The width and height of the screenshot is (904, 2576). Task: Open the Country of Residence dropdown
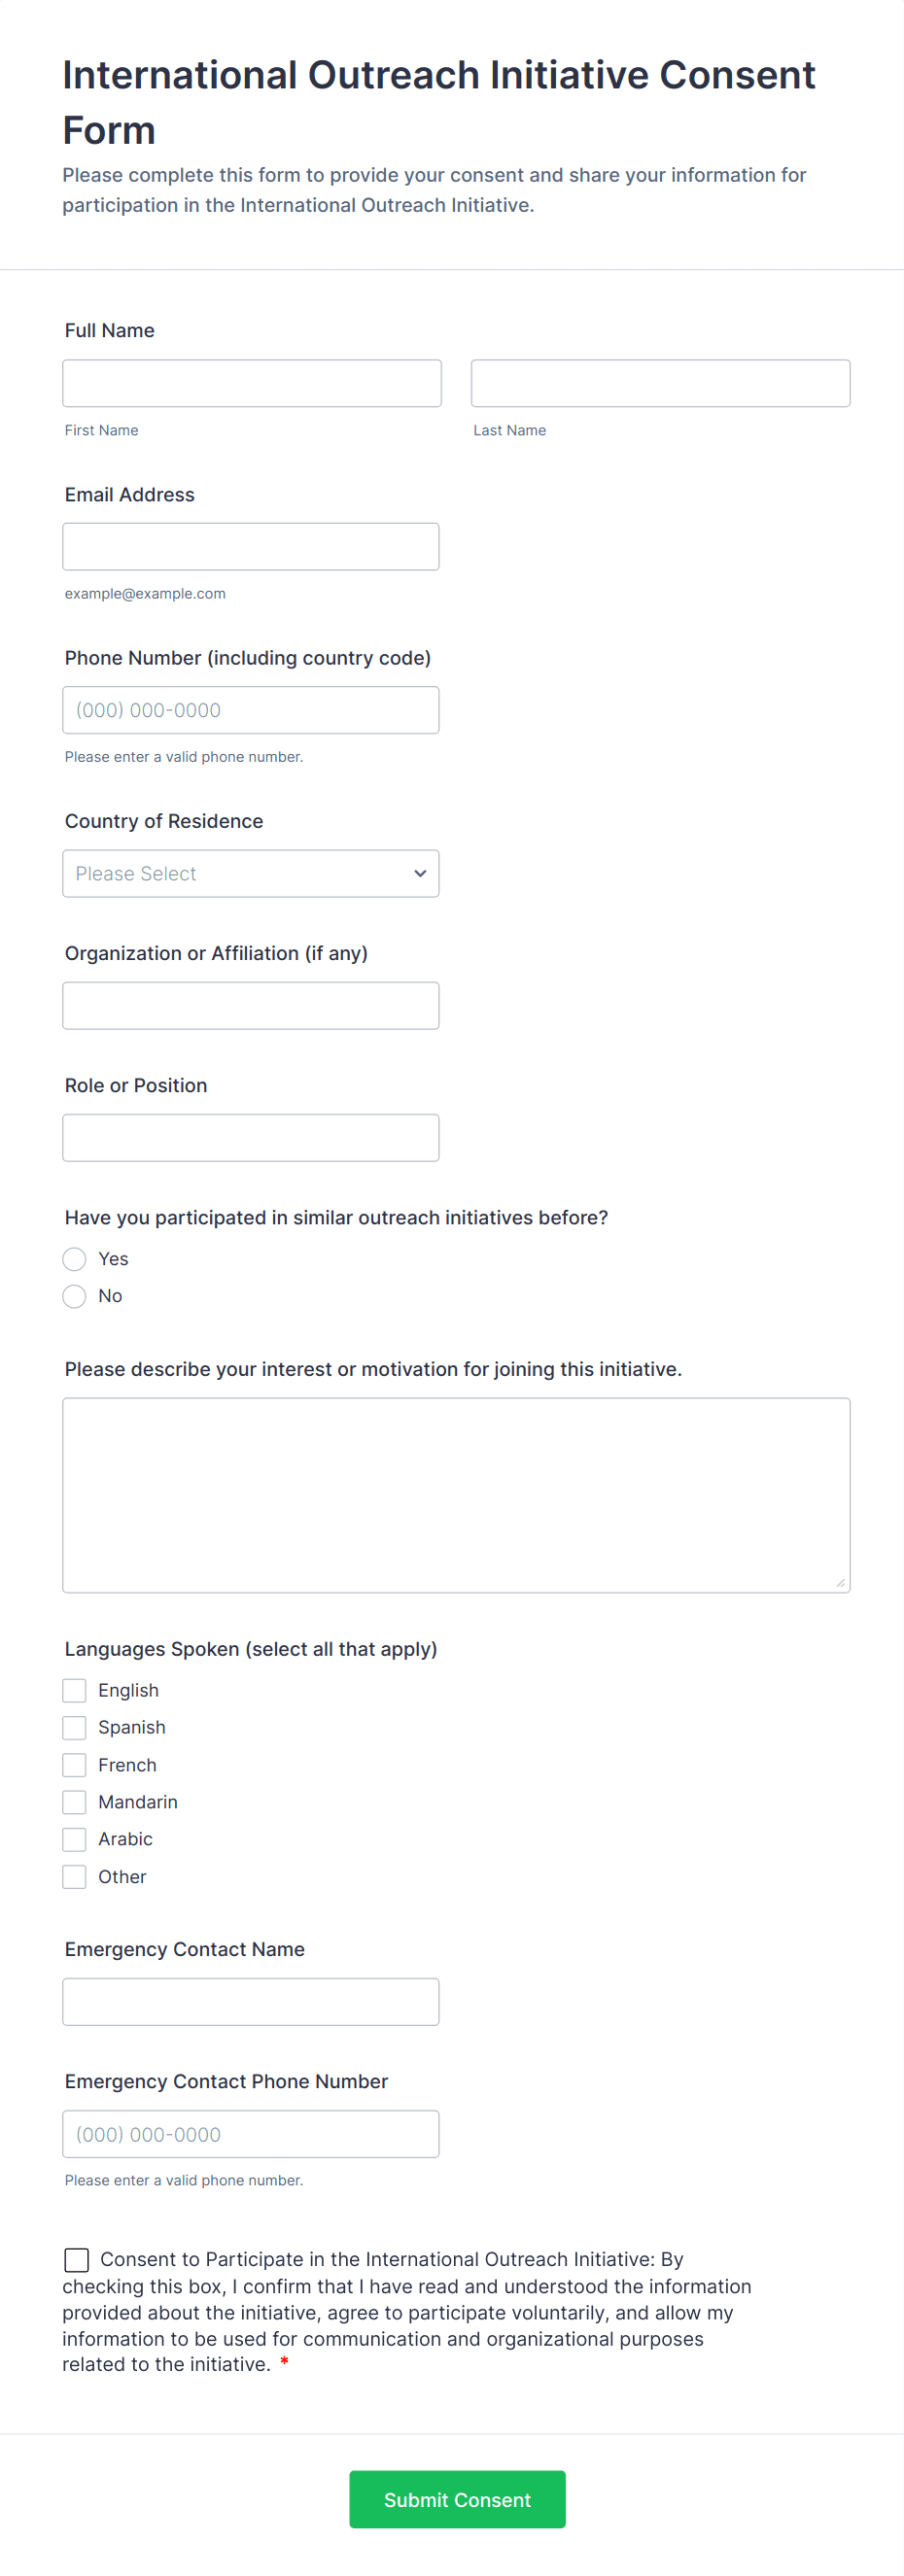pos(250,874)
